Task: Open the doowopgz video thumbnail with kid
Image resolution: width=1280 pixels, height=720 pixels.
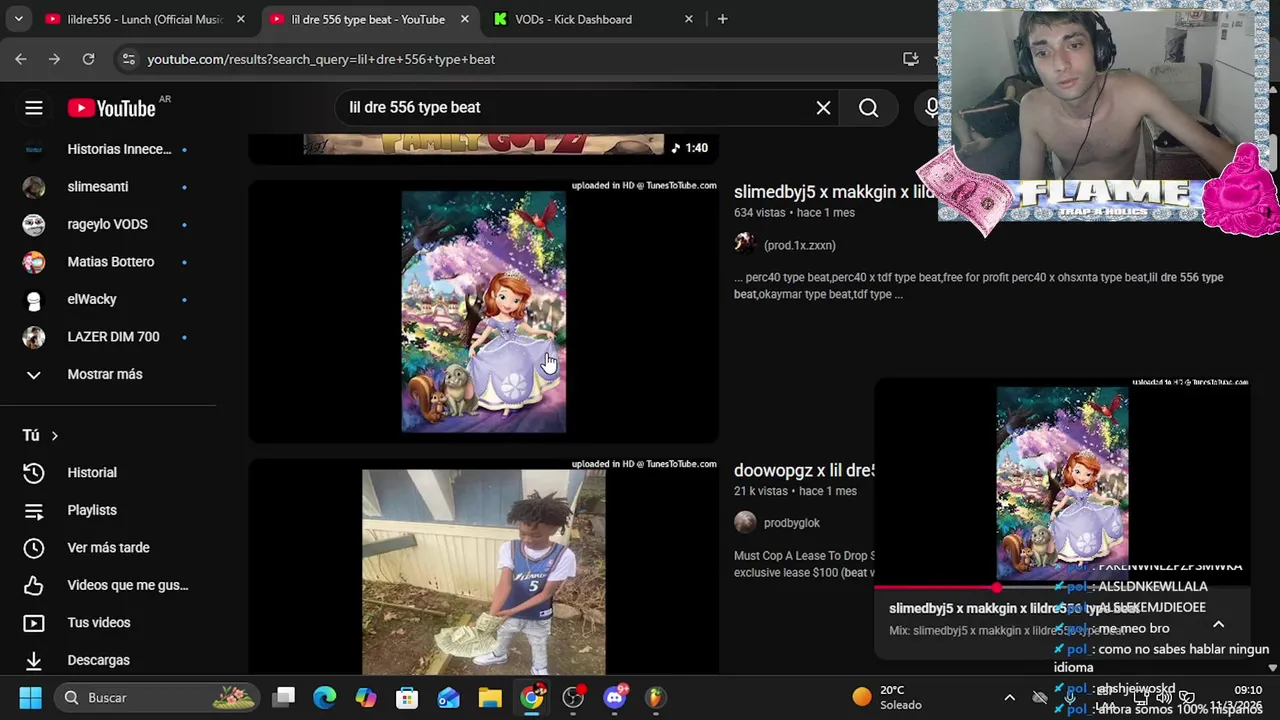Action: click(x=483, y=568)
